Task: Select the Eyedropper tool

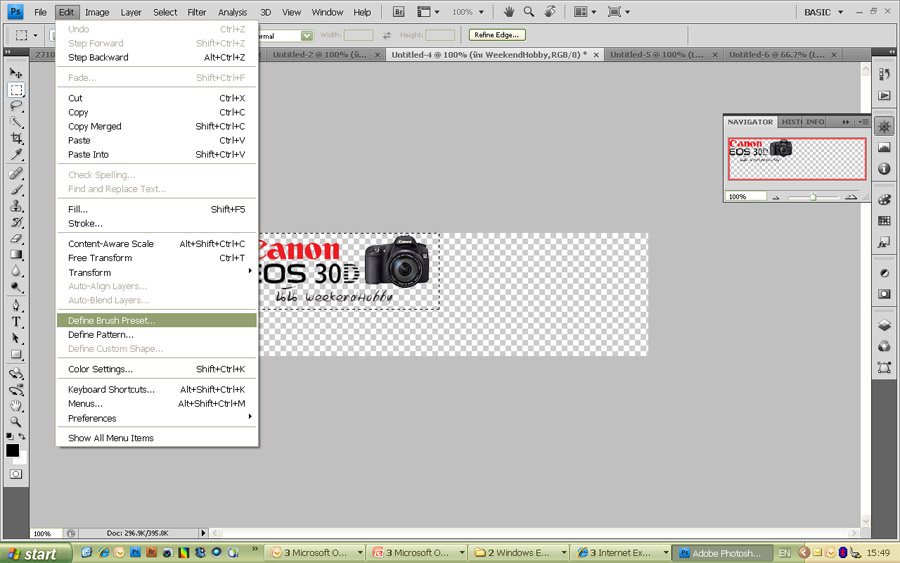Action: pyautogui.click(x=16, y=155)
